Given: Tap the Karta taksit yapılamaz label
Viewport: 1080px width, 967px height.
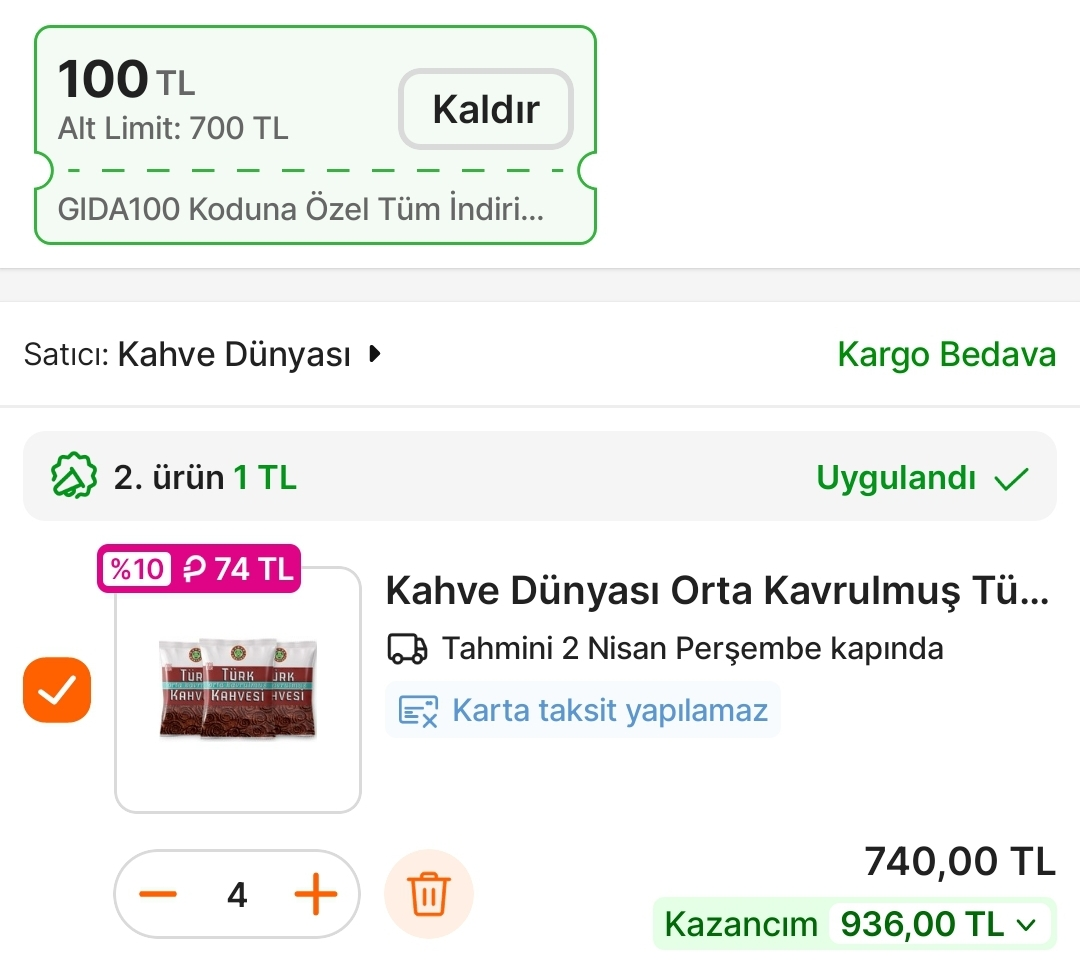Looking at the screenshot, I should (610, 711).
